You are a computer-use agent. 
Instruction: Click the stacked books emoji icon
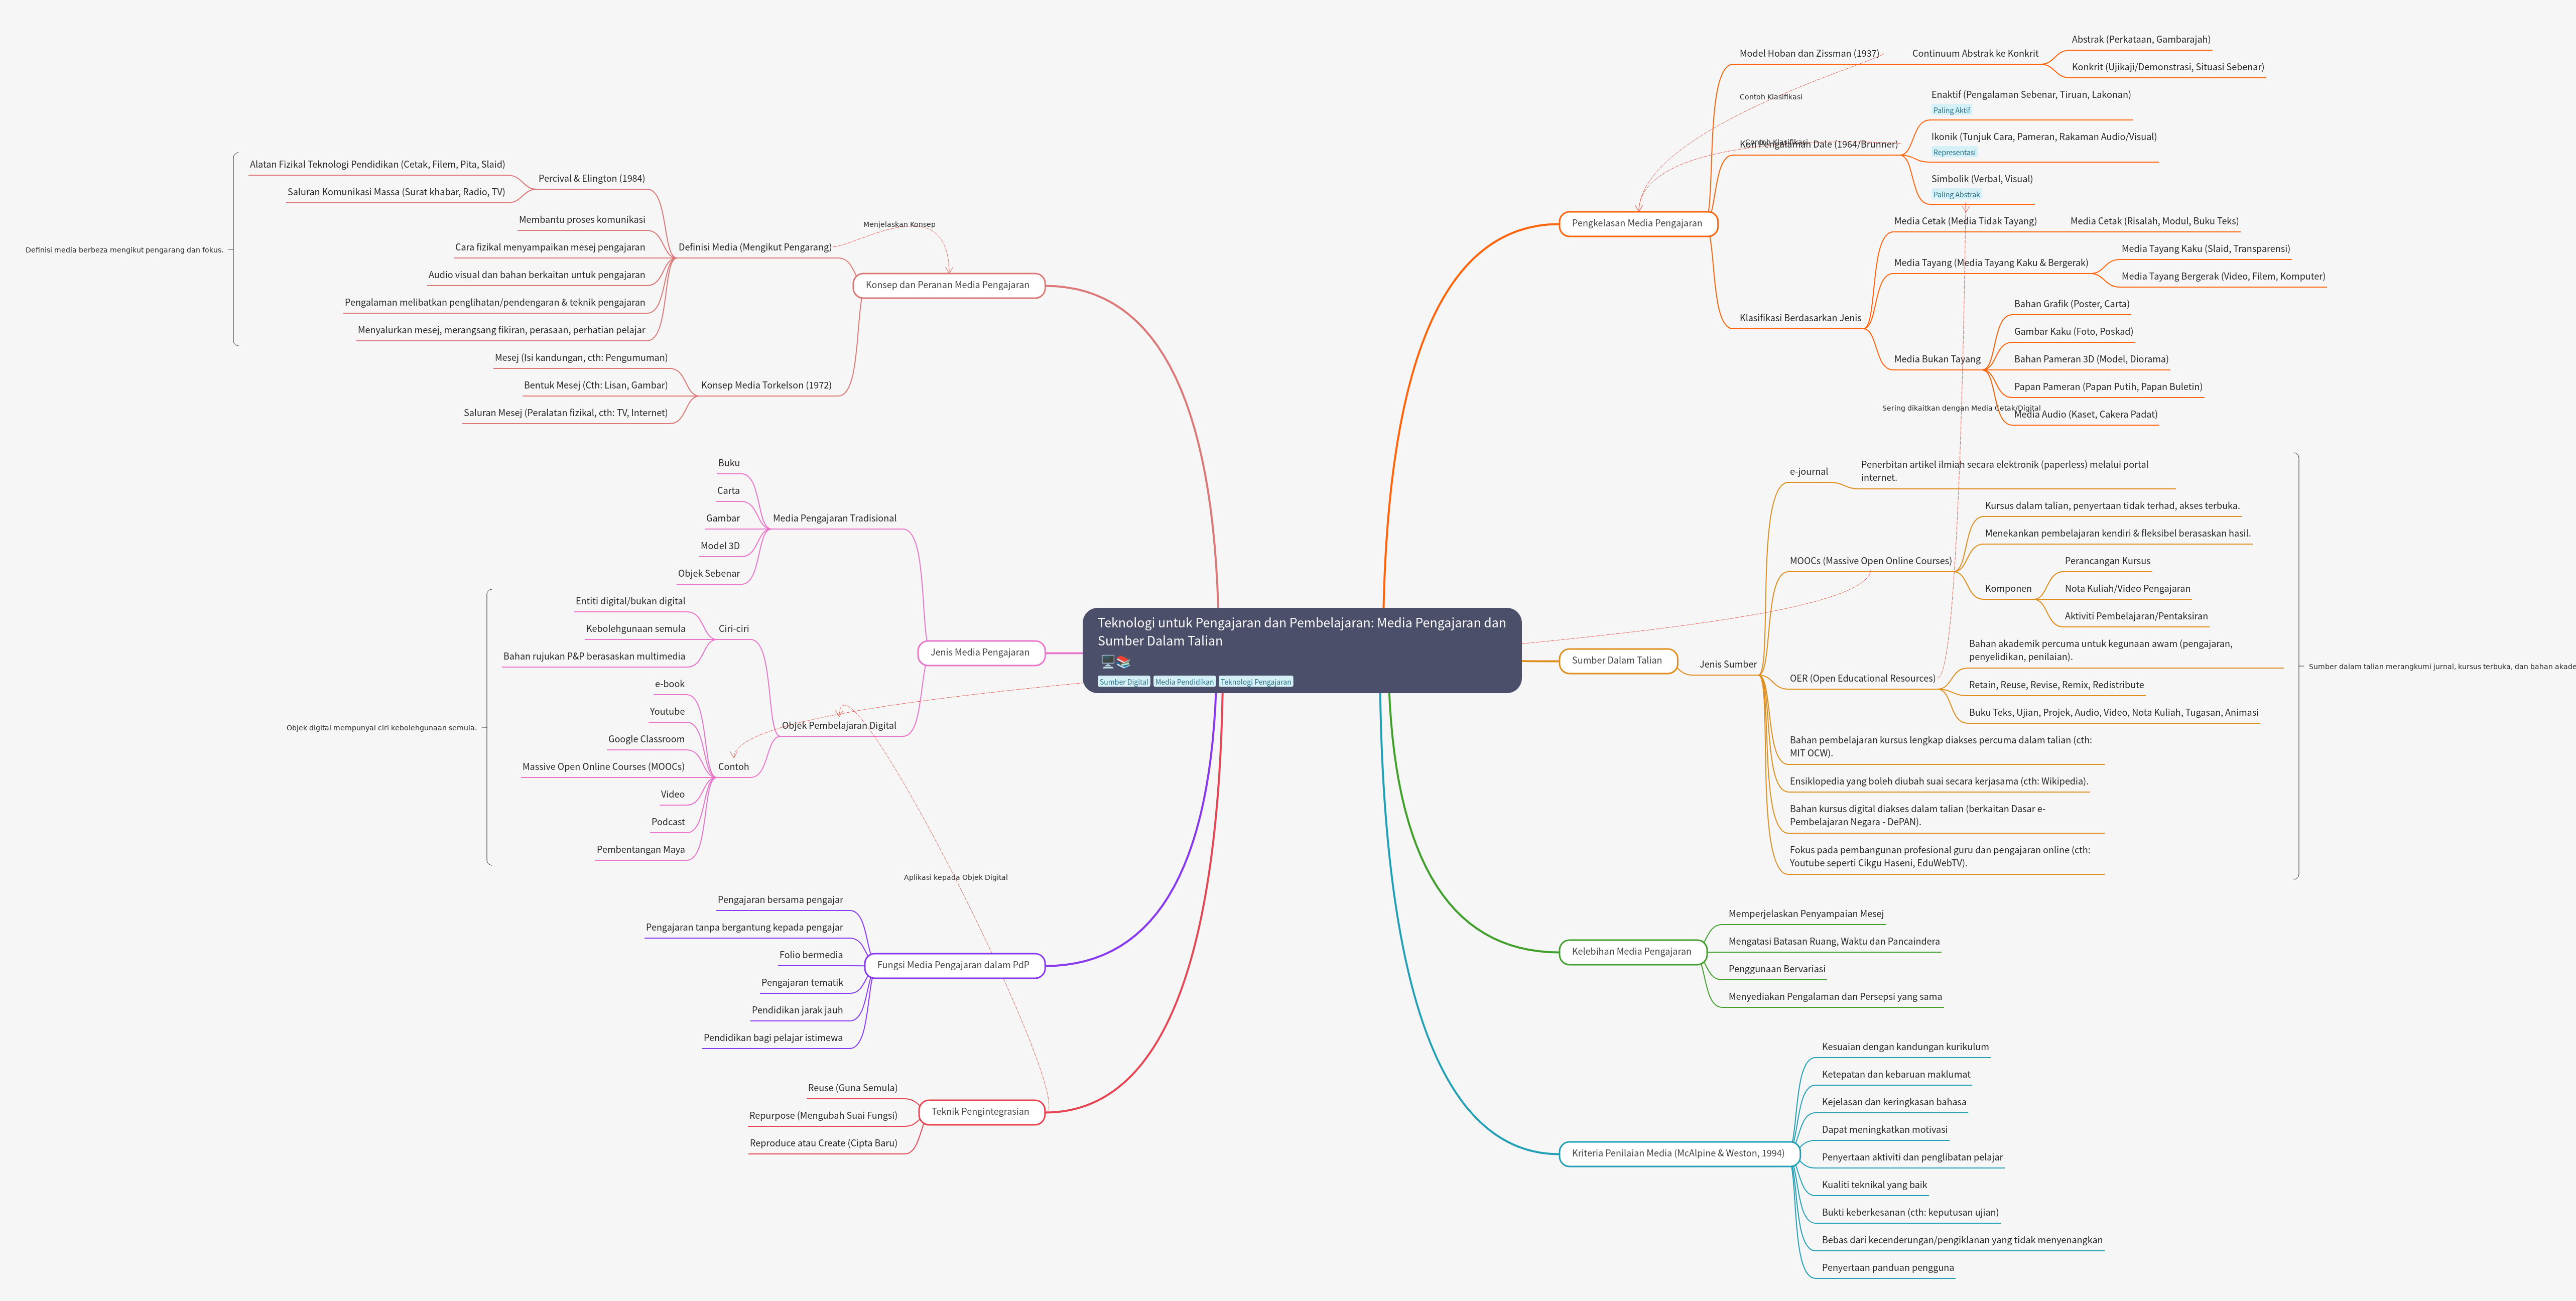pos(1123,662)
